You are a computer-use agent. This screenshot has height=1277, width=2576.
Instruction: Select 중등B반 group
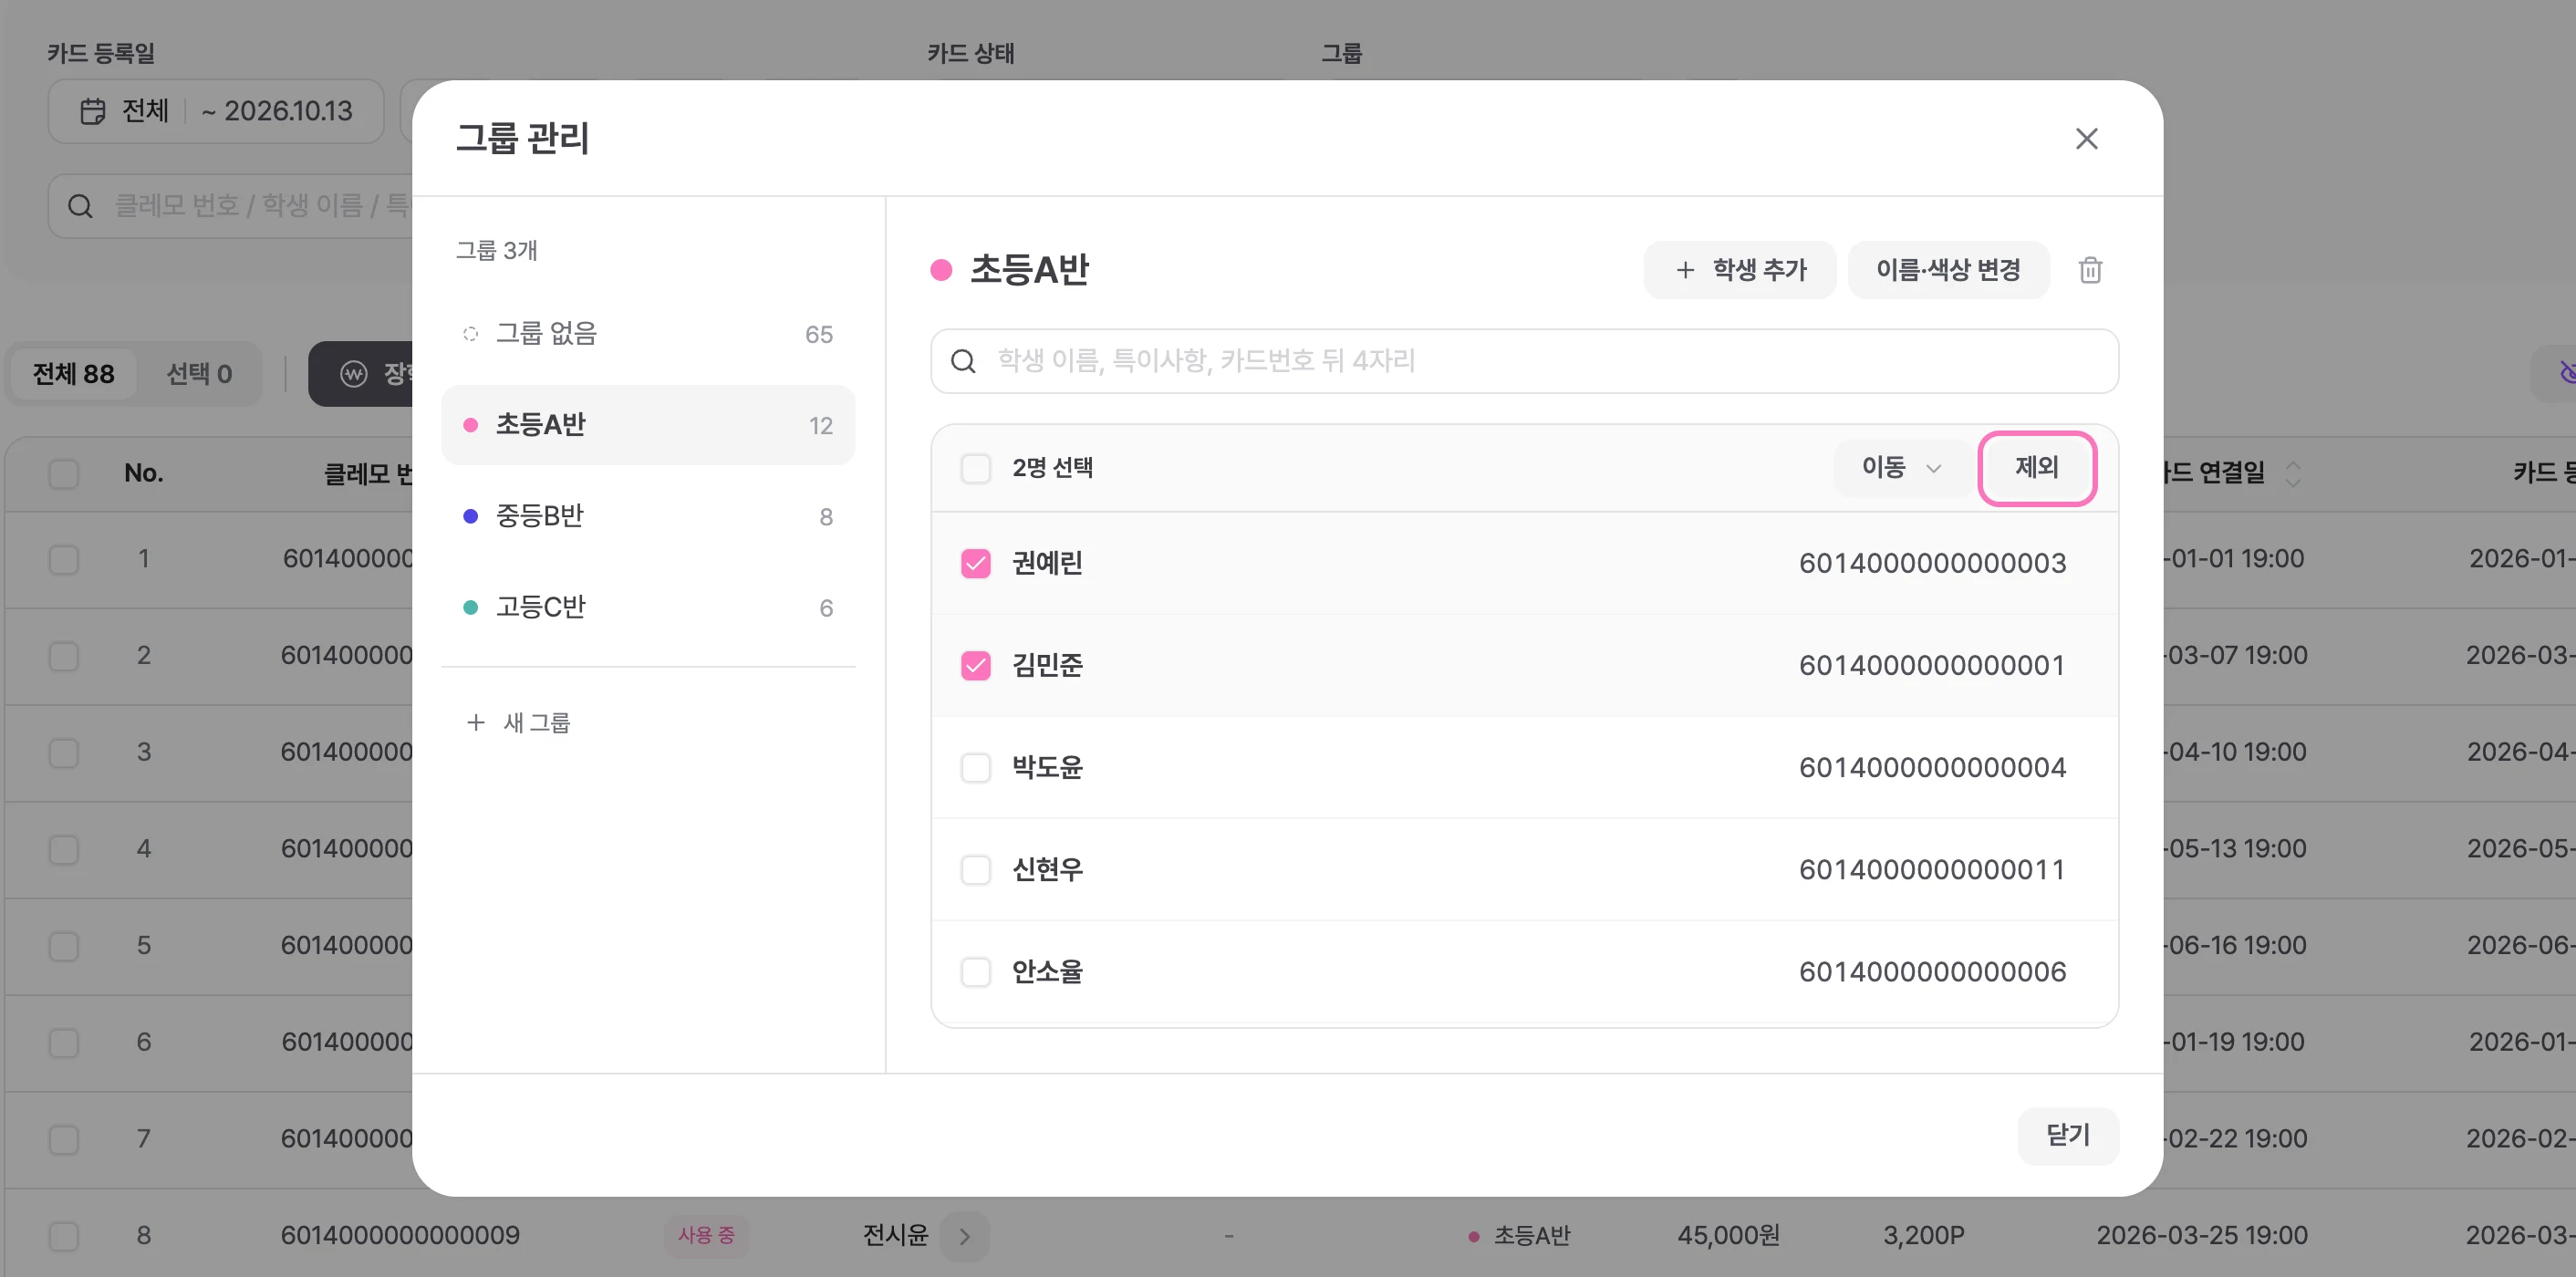click(648, 516)
